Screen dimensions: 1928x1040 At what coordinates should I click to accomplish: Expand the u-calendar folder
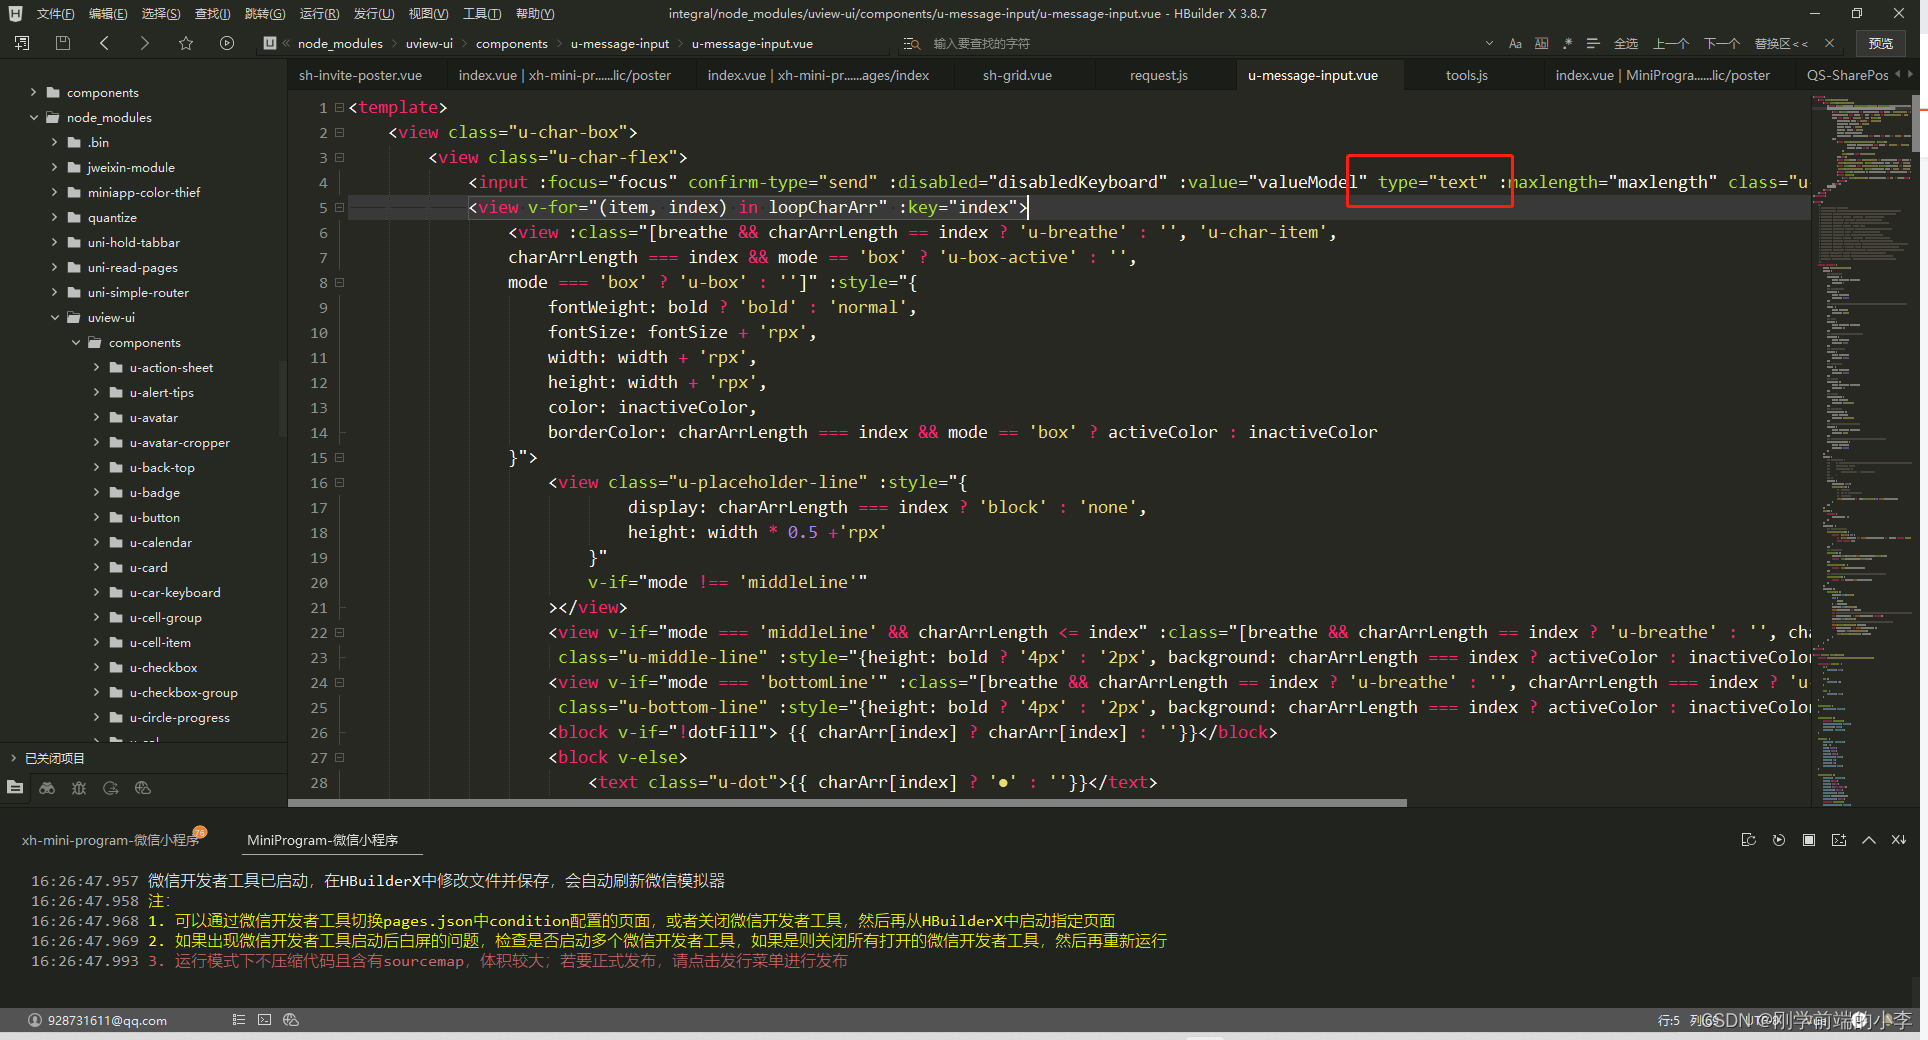click(x=96, y=542)
